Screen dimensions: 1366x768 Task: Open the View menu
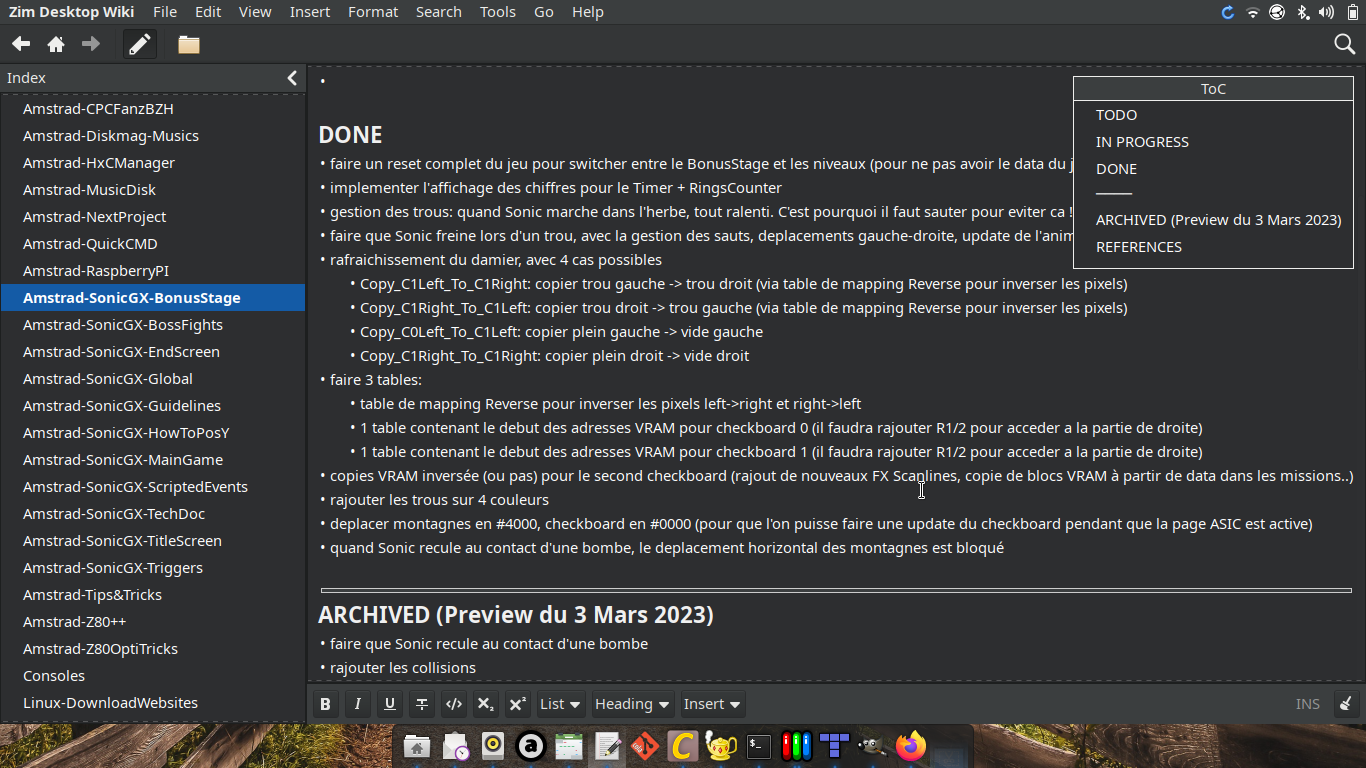click(255, 12)
